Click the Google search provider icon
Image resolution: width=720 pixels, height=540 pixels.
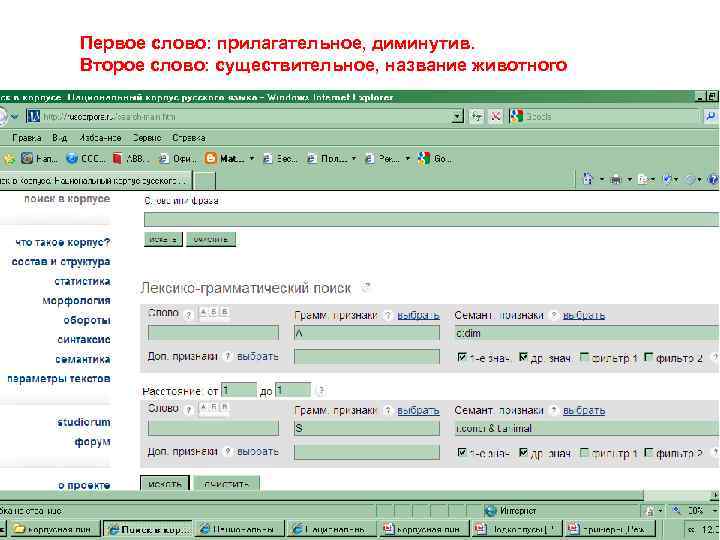(x=517, y=117)
